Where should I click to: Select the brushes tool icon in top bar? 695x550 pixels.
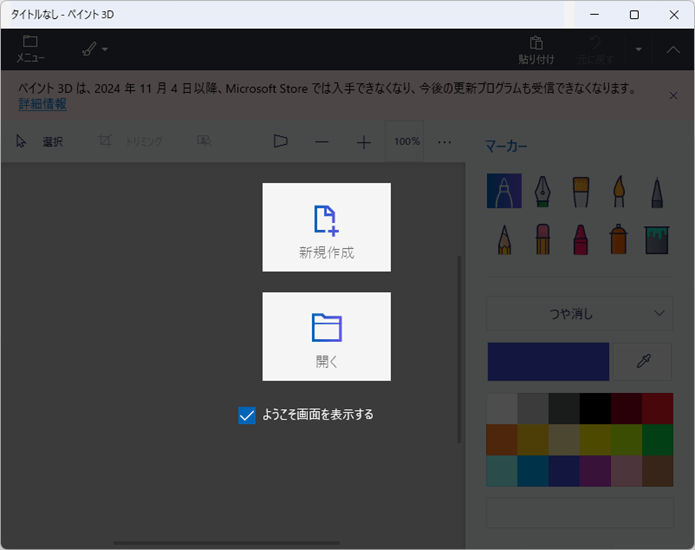tap(89, 49)
